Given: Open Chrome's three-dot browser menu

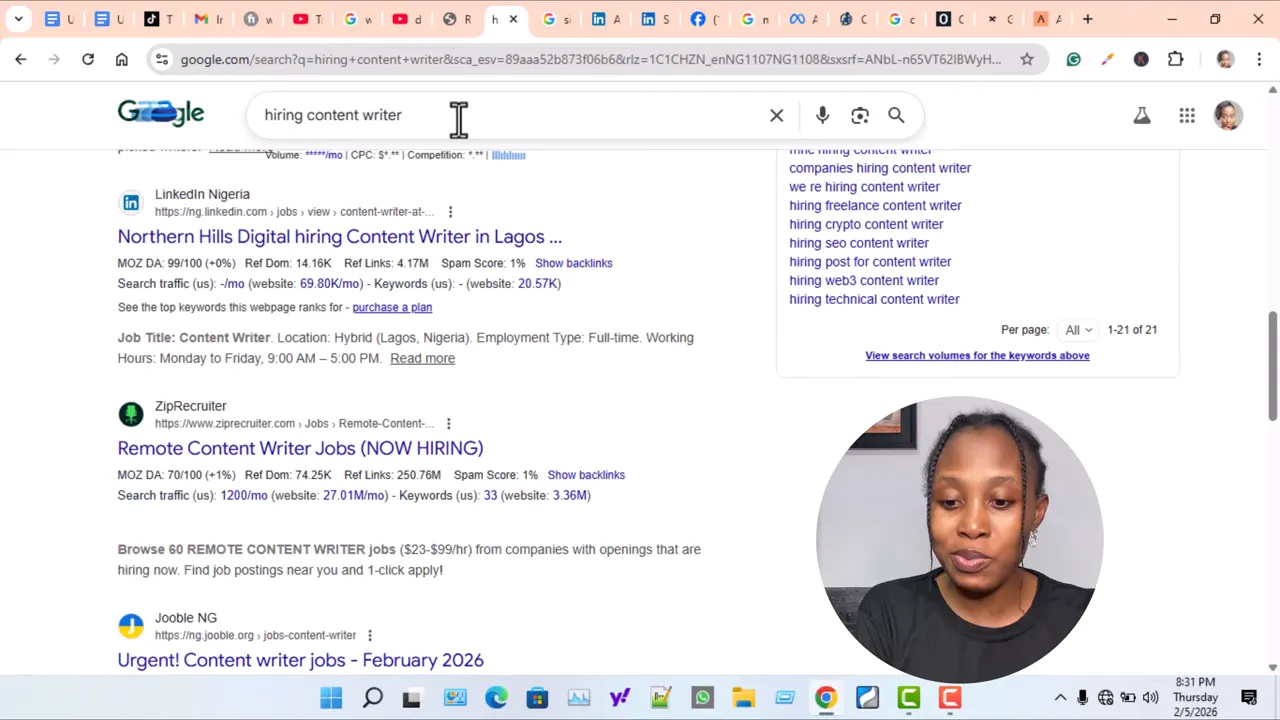Looking at the screenshot, I should (x=1260, y=59).
